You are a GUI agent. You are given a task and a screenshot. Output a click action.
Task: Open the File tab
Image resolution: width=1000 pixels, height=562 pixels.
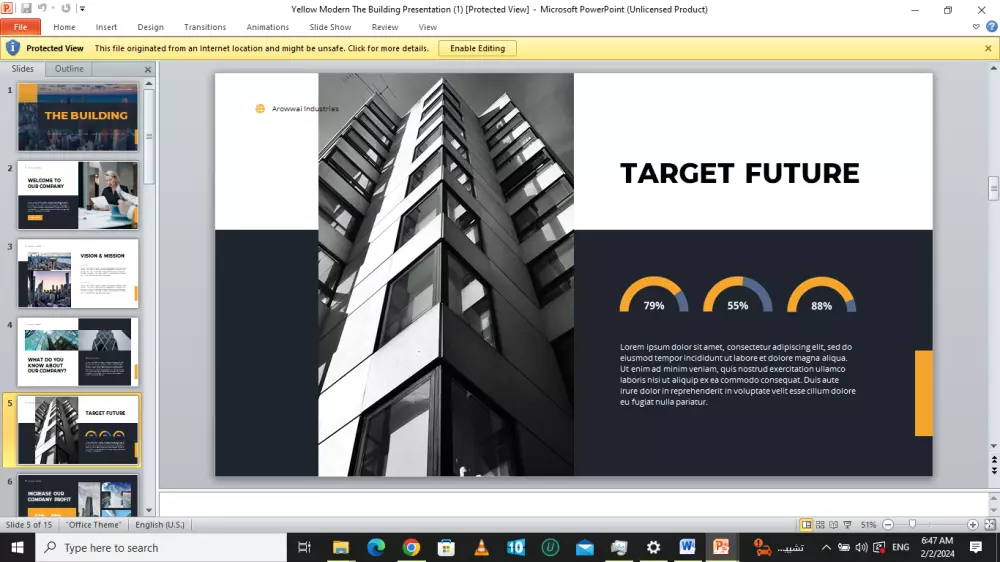pyautogui.click(x=20, y=27)
